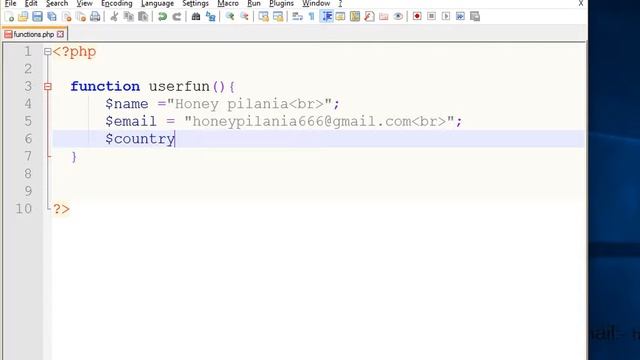The width and height of the screenshot is (640, 360).
Task: Select the functions.php tab
Action: (34, 34)
